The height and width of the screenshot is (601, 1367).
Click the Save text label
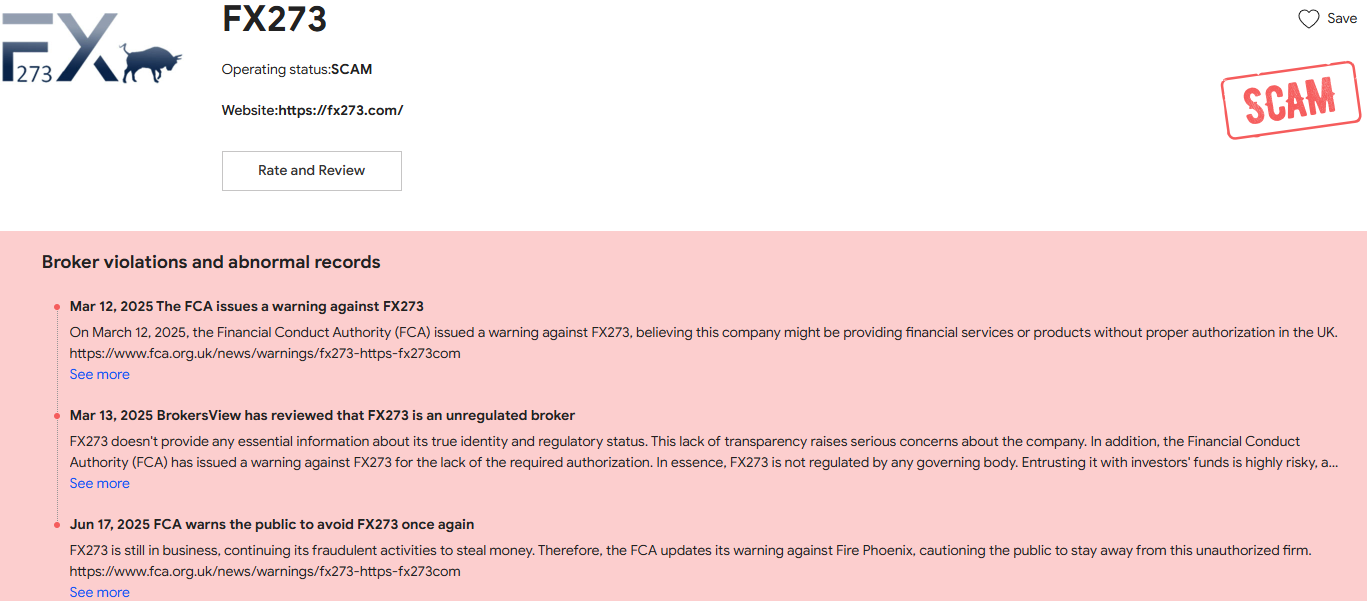pos(1342,19)
